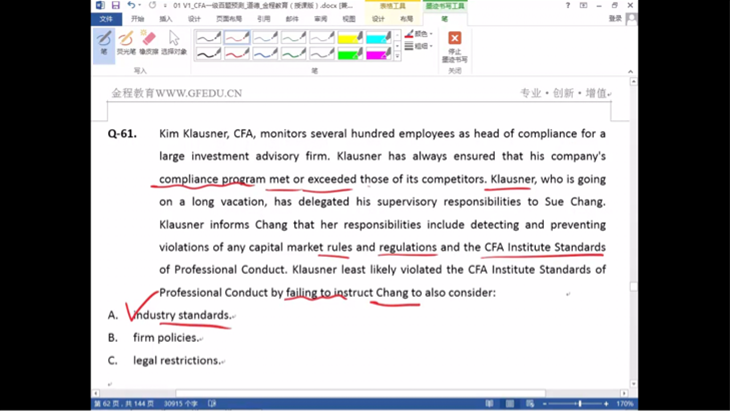Choose the Select Objects (选择对象) cursor tool

coord(174,43)
